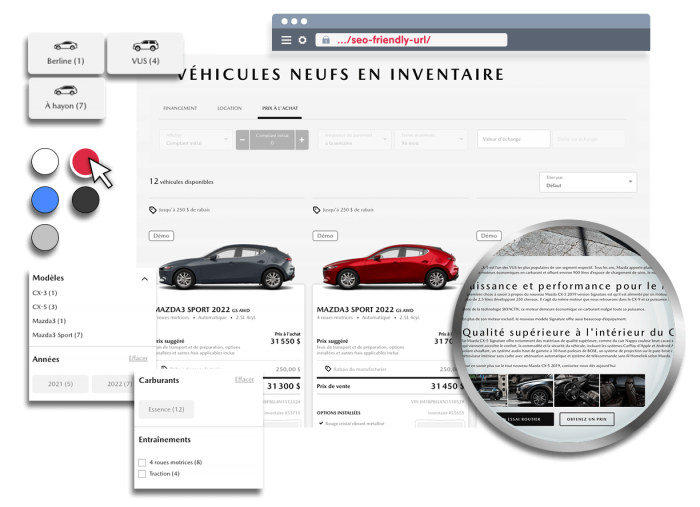Click the hatchback icon above À hayon
This screenshot has width=700, height=507.
coord(66,90)
